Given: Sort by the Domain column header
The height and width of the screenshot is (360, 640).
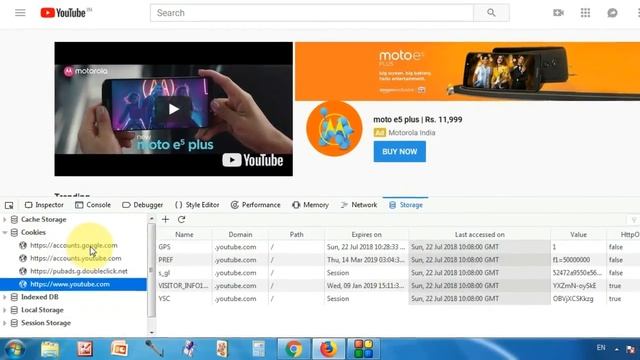Looking at the screenshot, I should click(240, 235).
